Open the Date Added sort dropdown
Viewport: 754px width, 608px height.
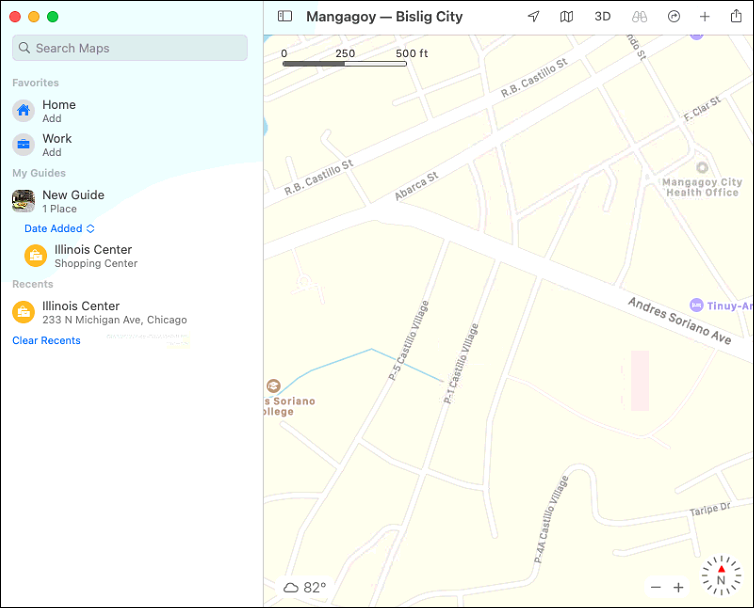point(59,229)
